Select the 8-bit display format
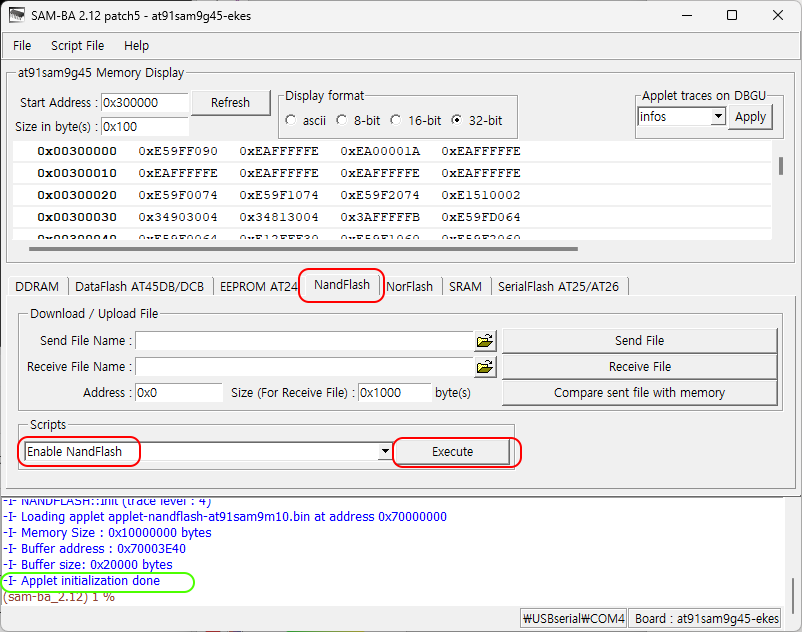 (x=343, y=120)
